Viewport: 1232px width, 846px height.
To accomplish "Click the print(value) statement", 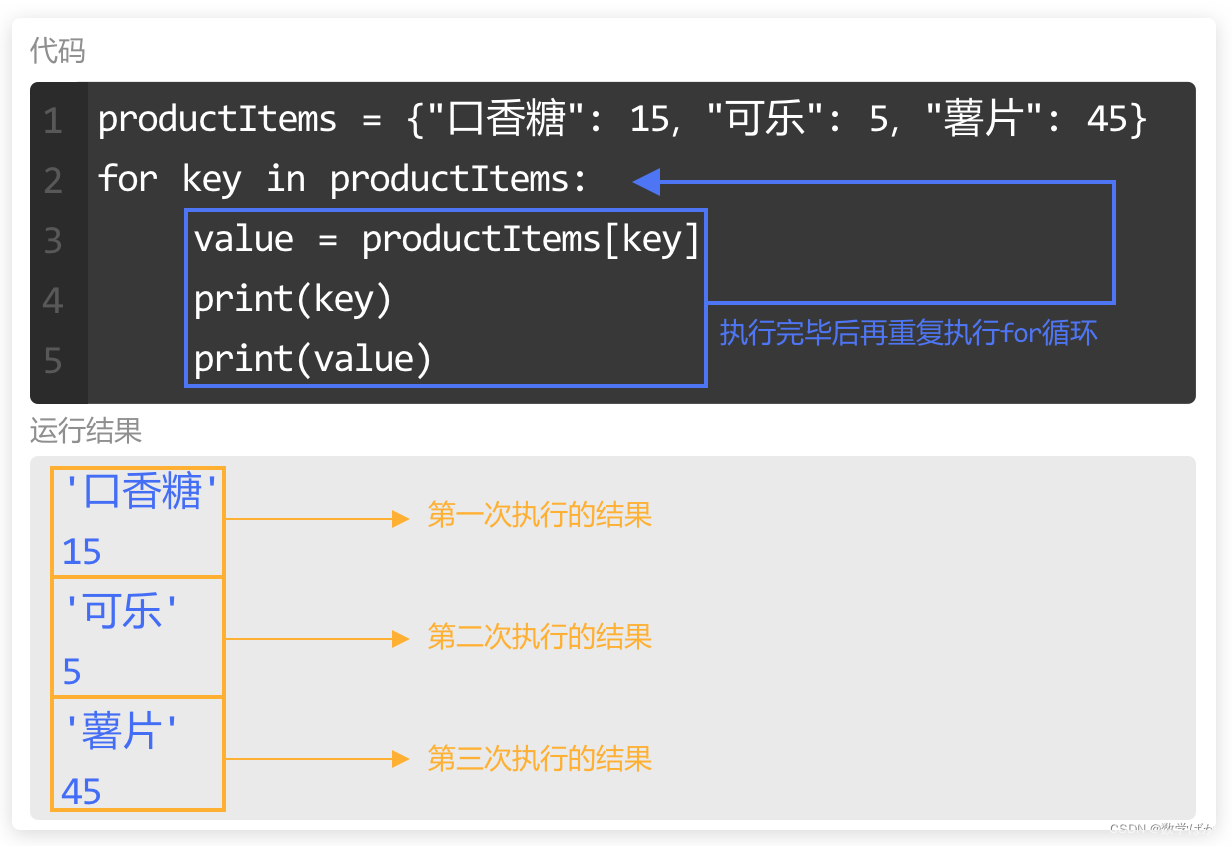I will (x=313, y=359).
